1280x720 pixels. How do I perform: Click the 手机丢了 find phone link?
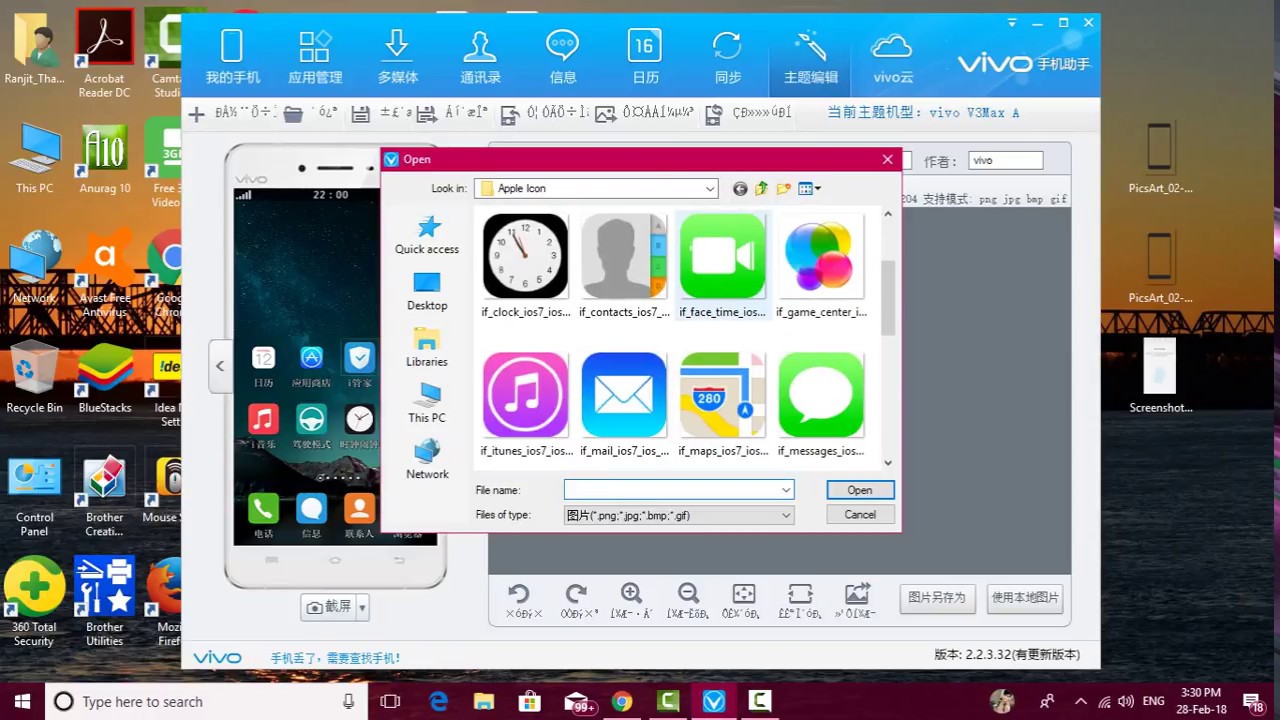point(335,658)
